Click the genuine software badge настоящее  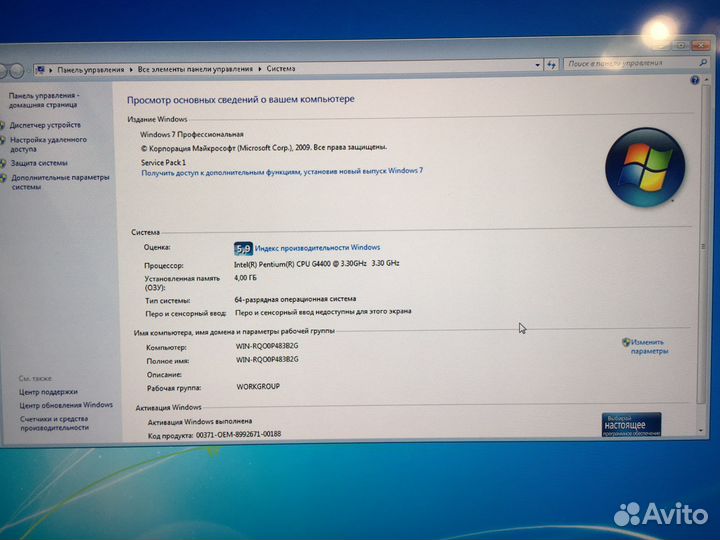click(x=631, y=425)
